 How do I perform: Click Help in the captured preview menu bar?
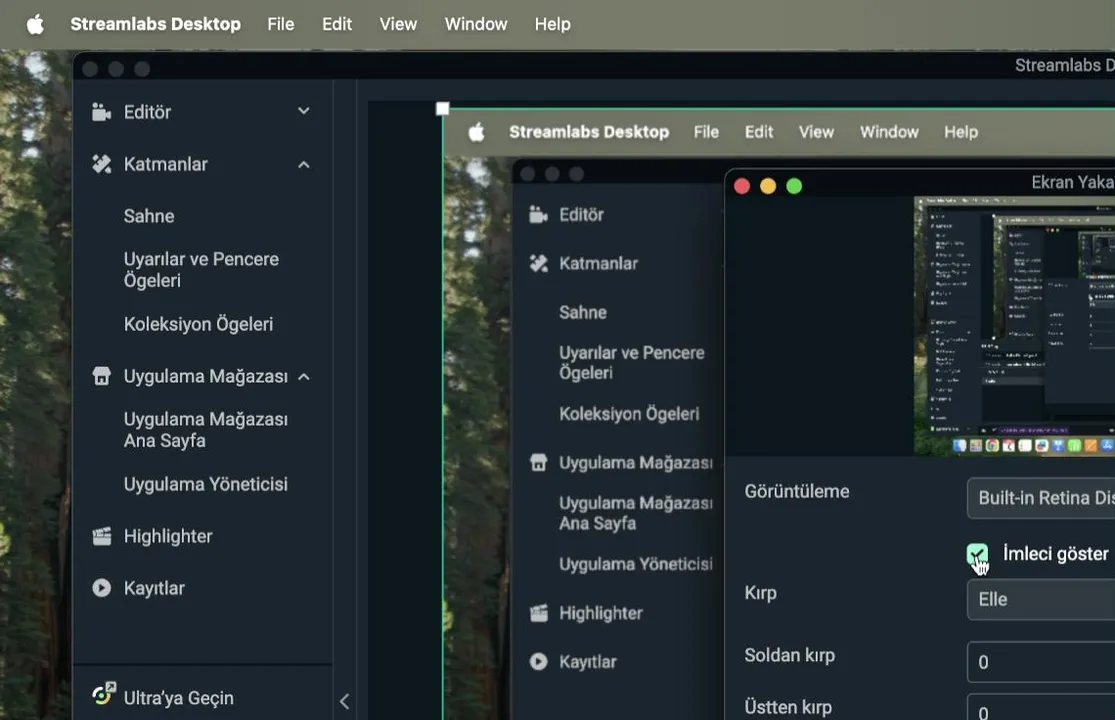[961, 132]
